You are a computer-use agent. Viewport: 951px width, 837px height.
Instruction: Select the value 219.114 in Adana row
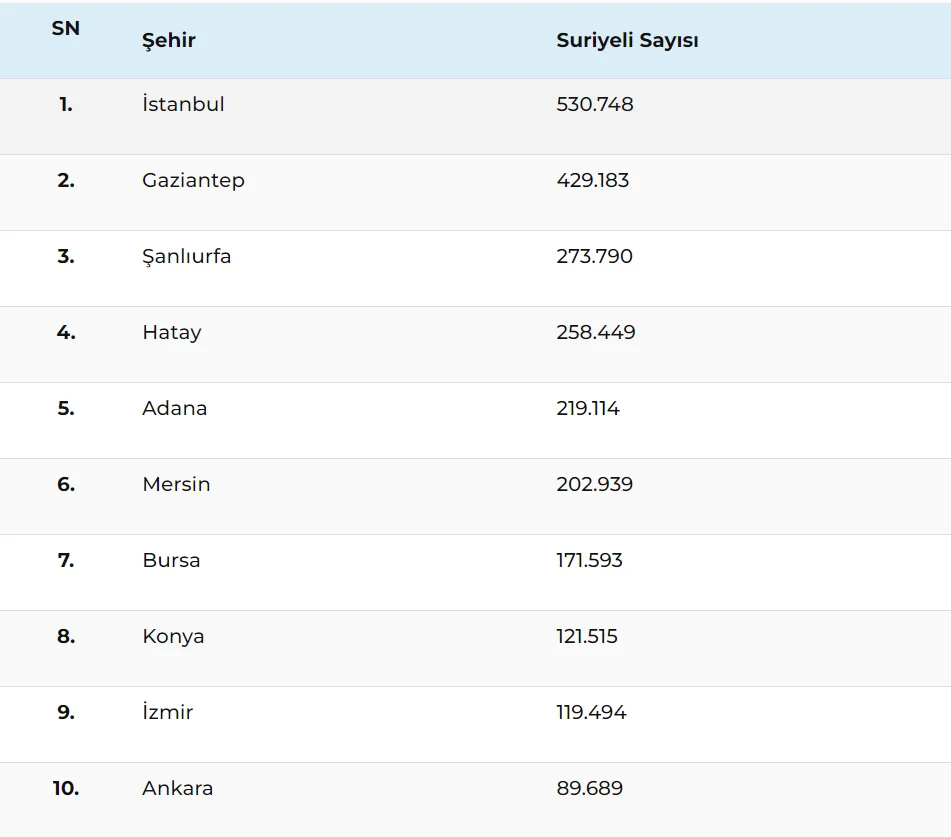click(x=588, y=409)
